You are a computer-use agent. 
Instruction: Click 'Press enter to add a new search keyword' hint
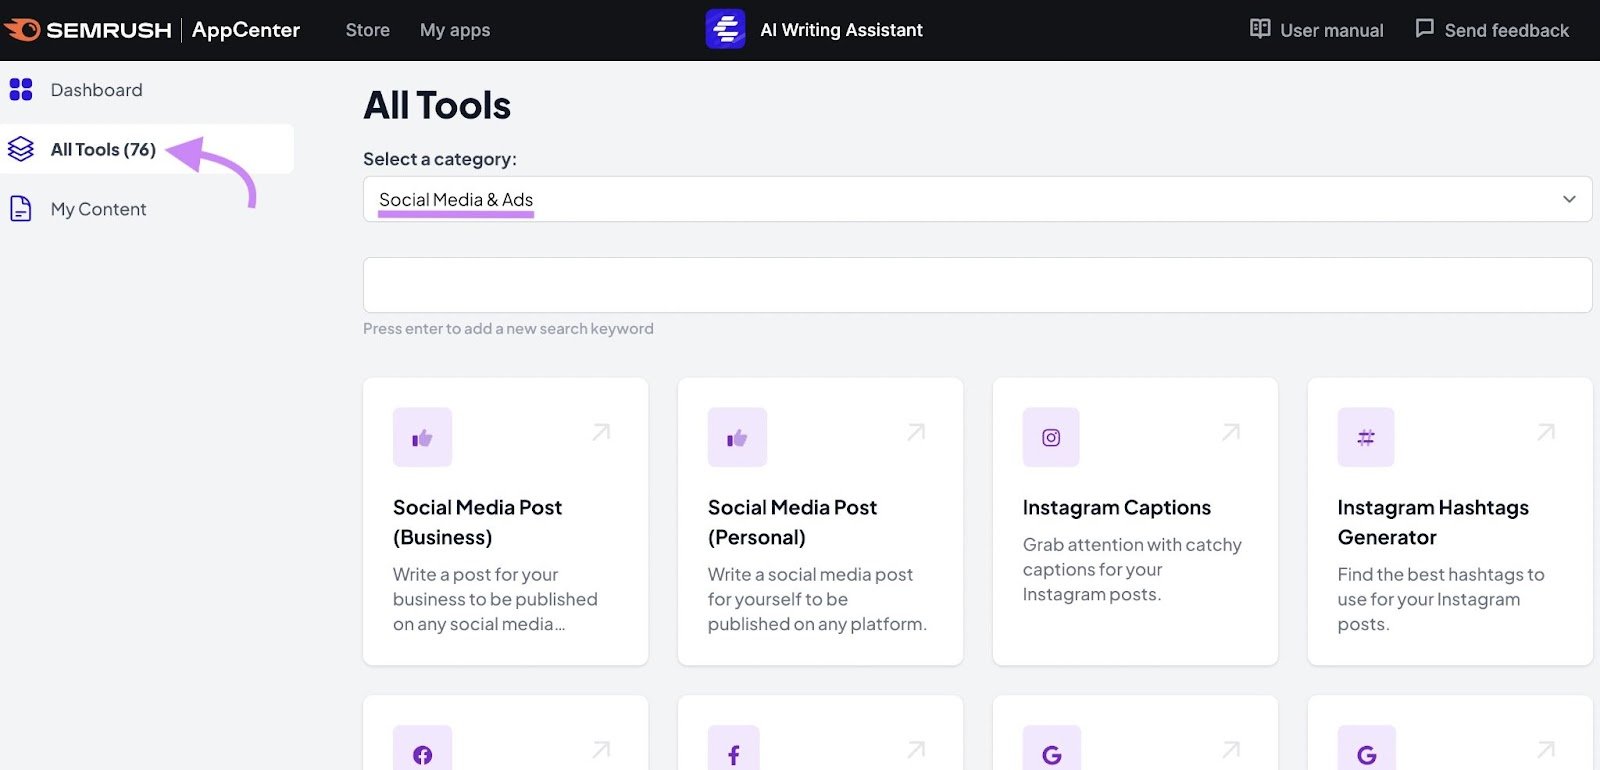click(508, 328)
